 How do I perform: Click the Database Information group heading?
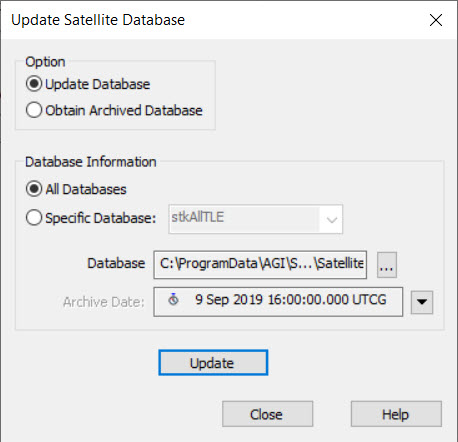point(91,162)
